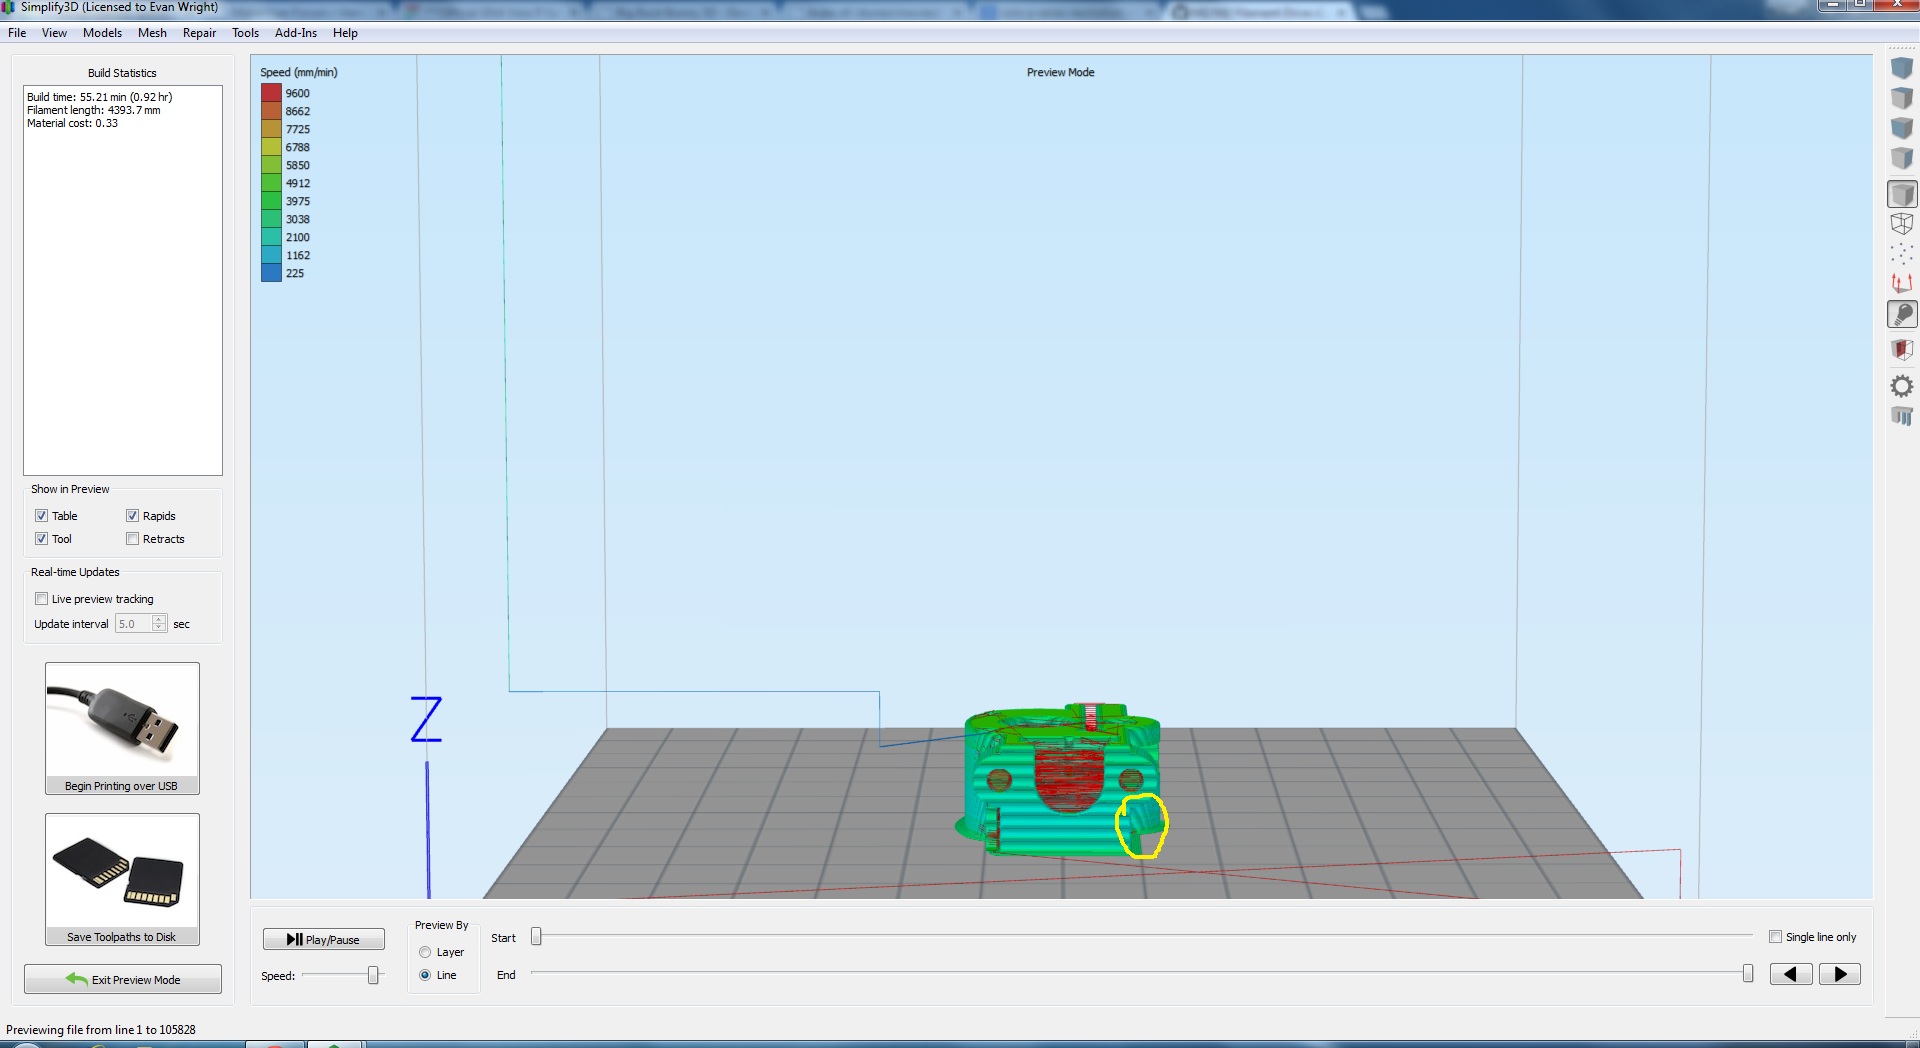Show the model as a point cloud
Viewport: 1920px width, 1048px height.
point(1901,254)
